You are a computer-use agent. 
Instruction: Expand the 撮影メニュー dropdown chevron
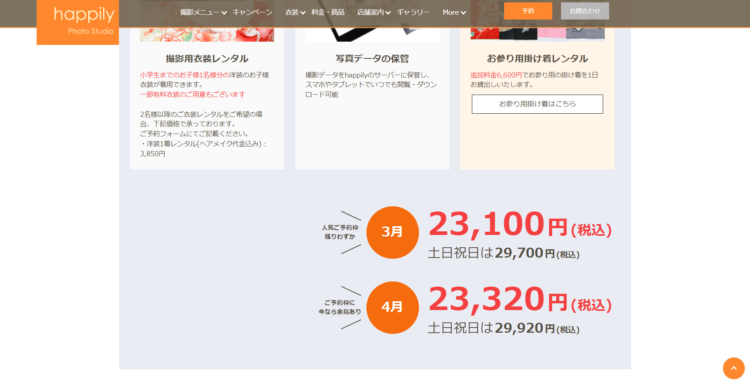[x=224, y=13]
